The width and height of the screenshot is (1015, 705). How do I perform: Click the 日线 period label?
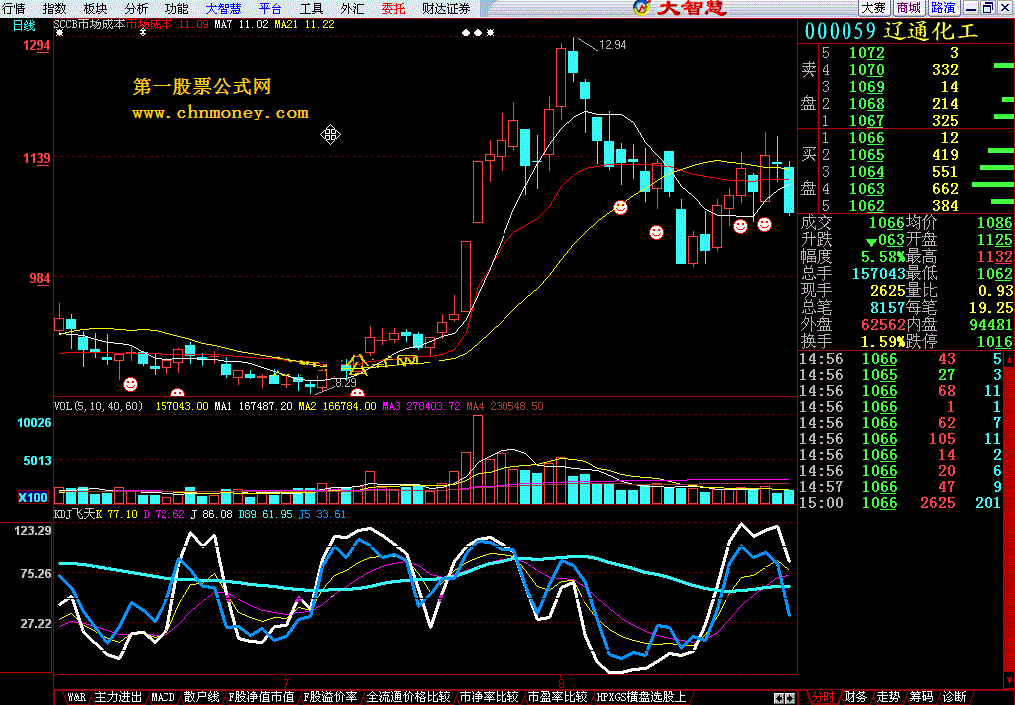coord(24,25)
